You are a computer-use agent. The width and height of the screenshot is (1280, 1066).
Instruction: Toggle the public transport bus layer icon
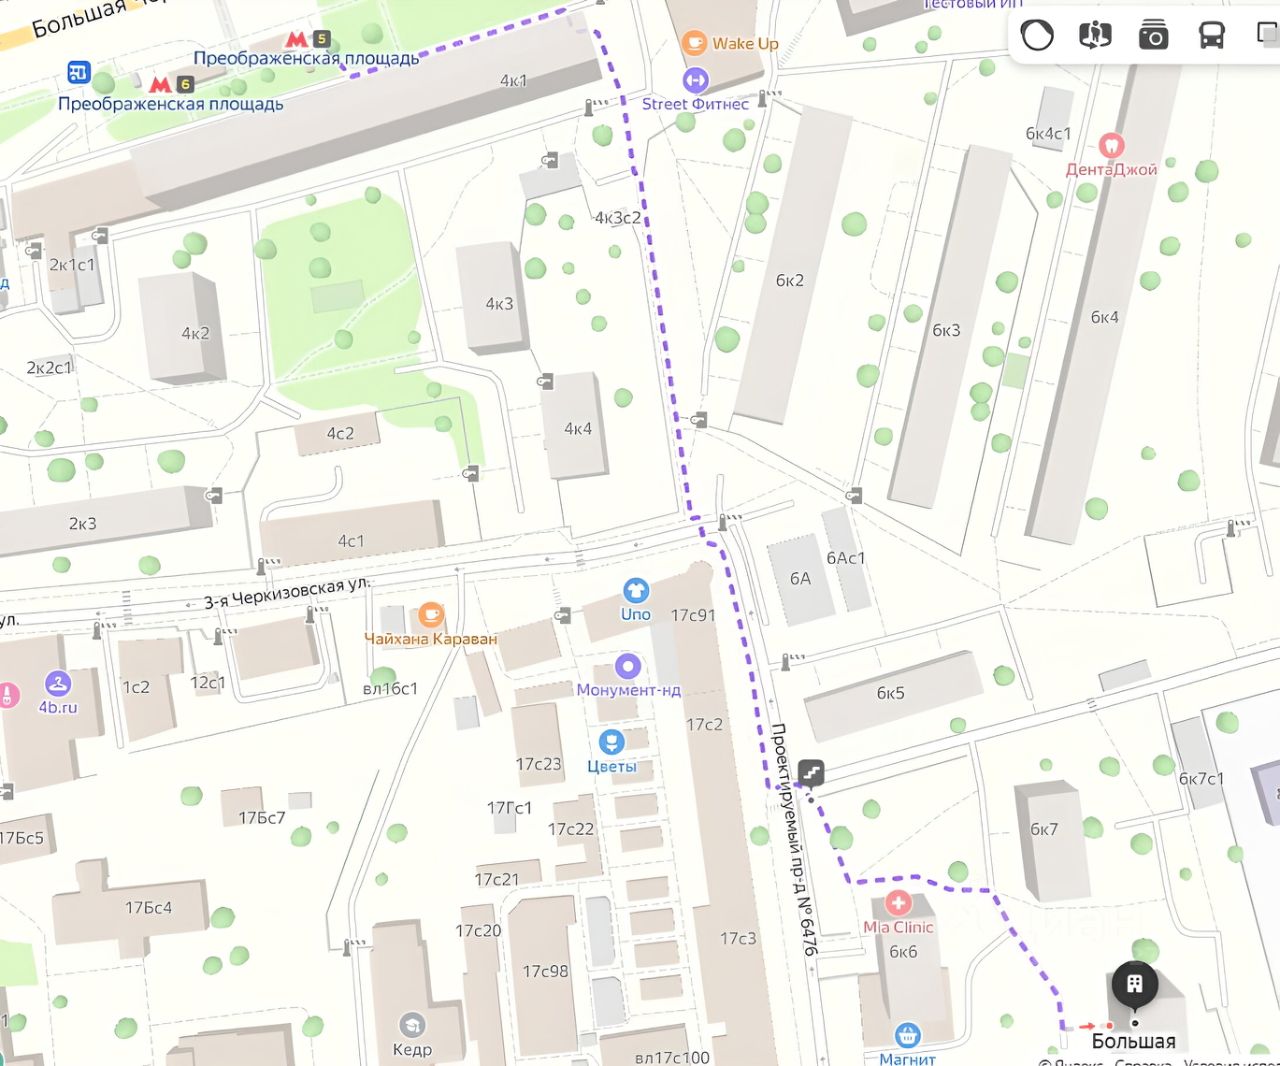(x=1212, y=35)
